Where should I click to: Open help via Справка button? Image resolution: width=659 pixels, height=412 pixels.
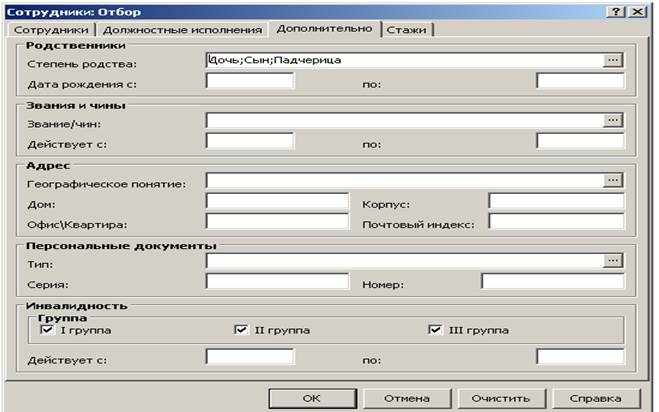595,398
